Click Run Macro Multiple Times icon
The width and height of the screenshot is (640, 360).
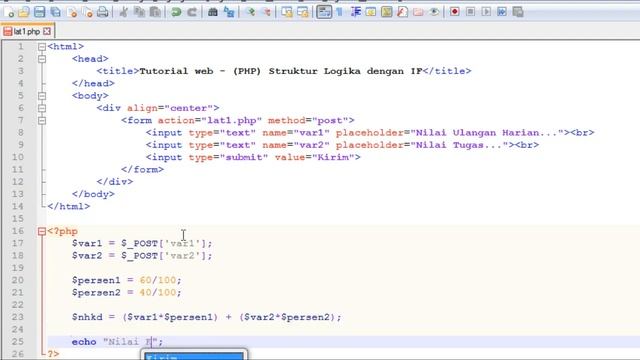point(502,12)
